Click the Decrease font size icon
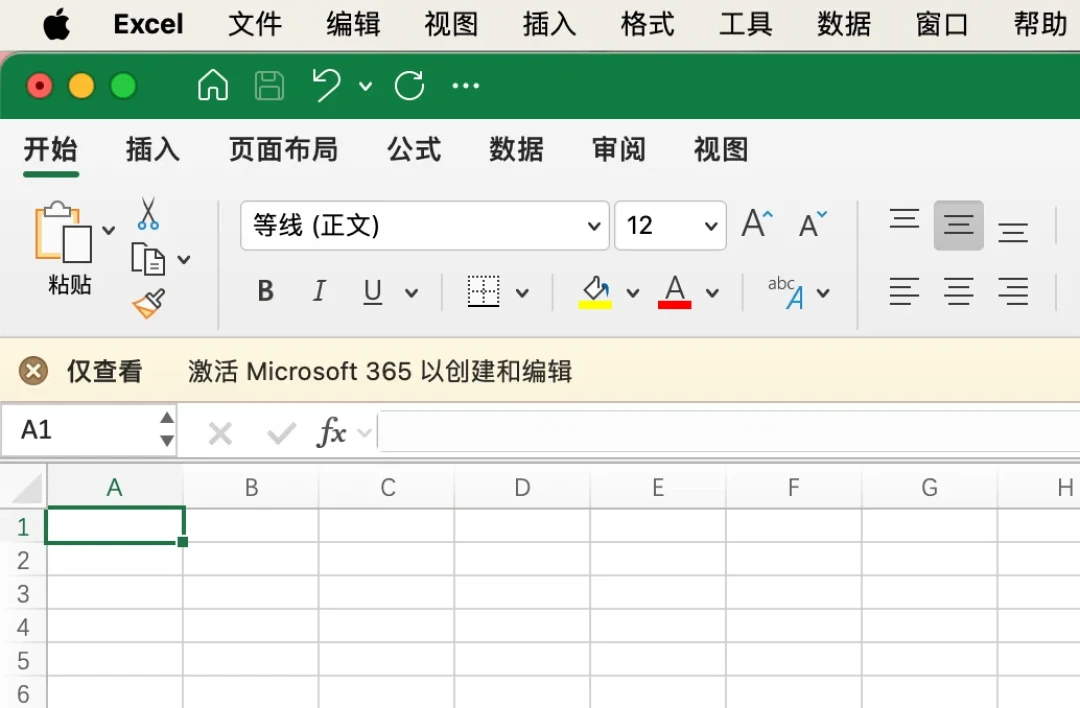 813,225
